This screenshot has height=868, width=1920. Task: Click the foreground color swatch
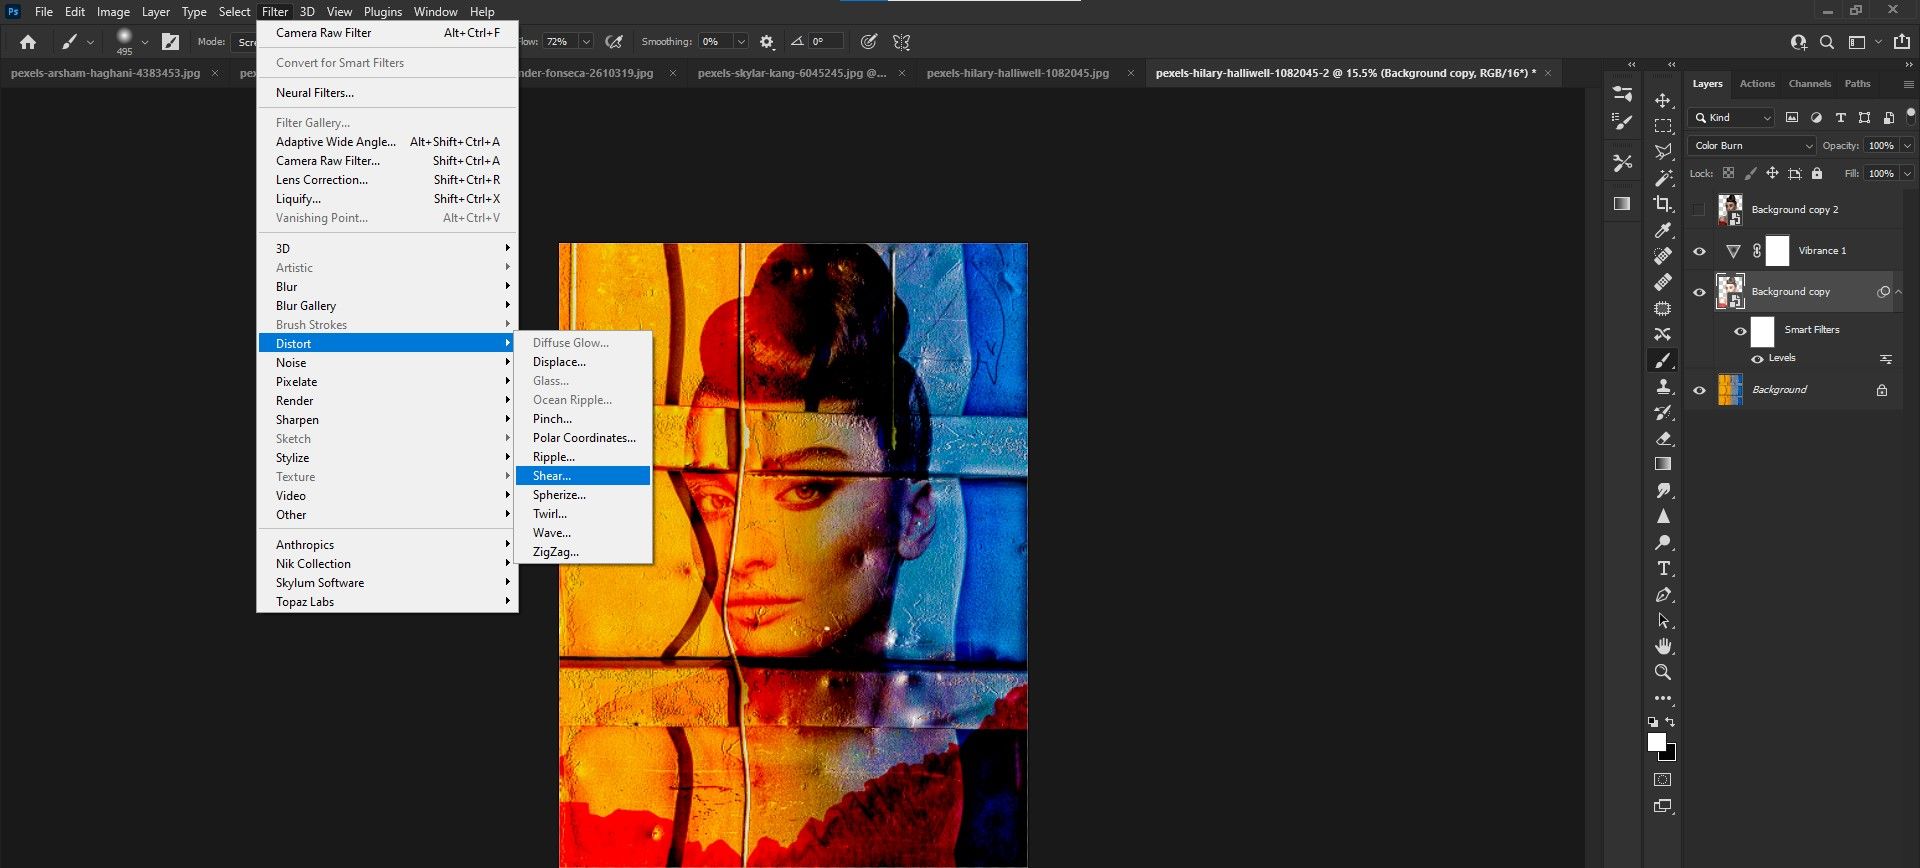(x=1657, y=742)
